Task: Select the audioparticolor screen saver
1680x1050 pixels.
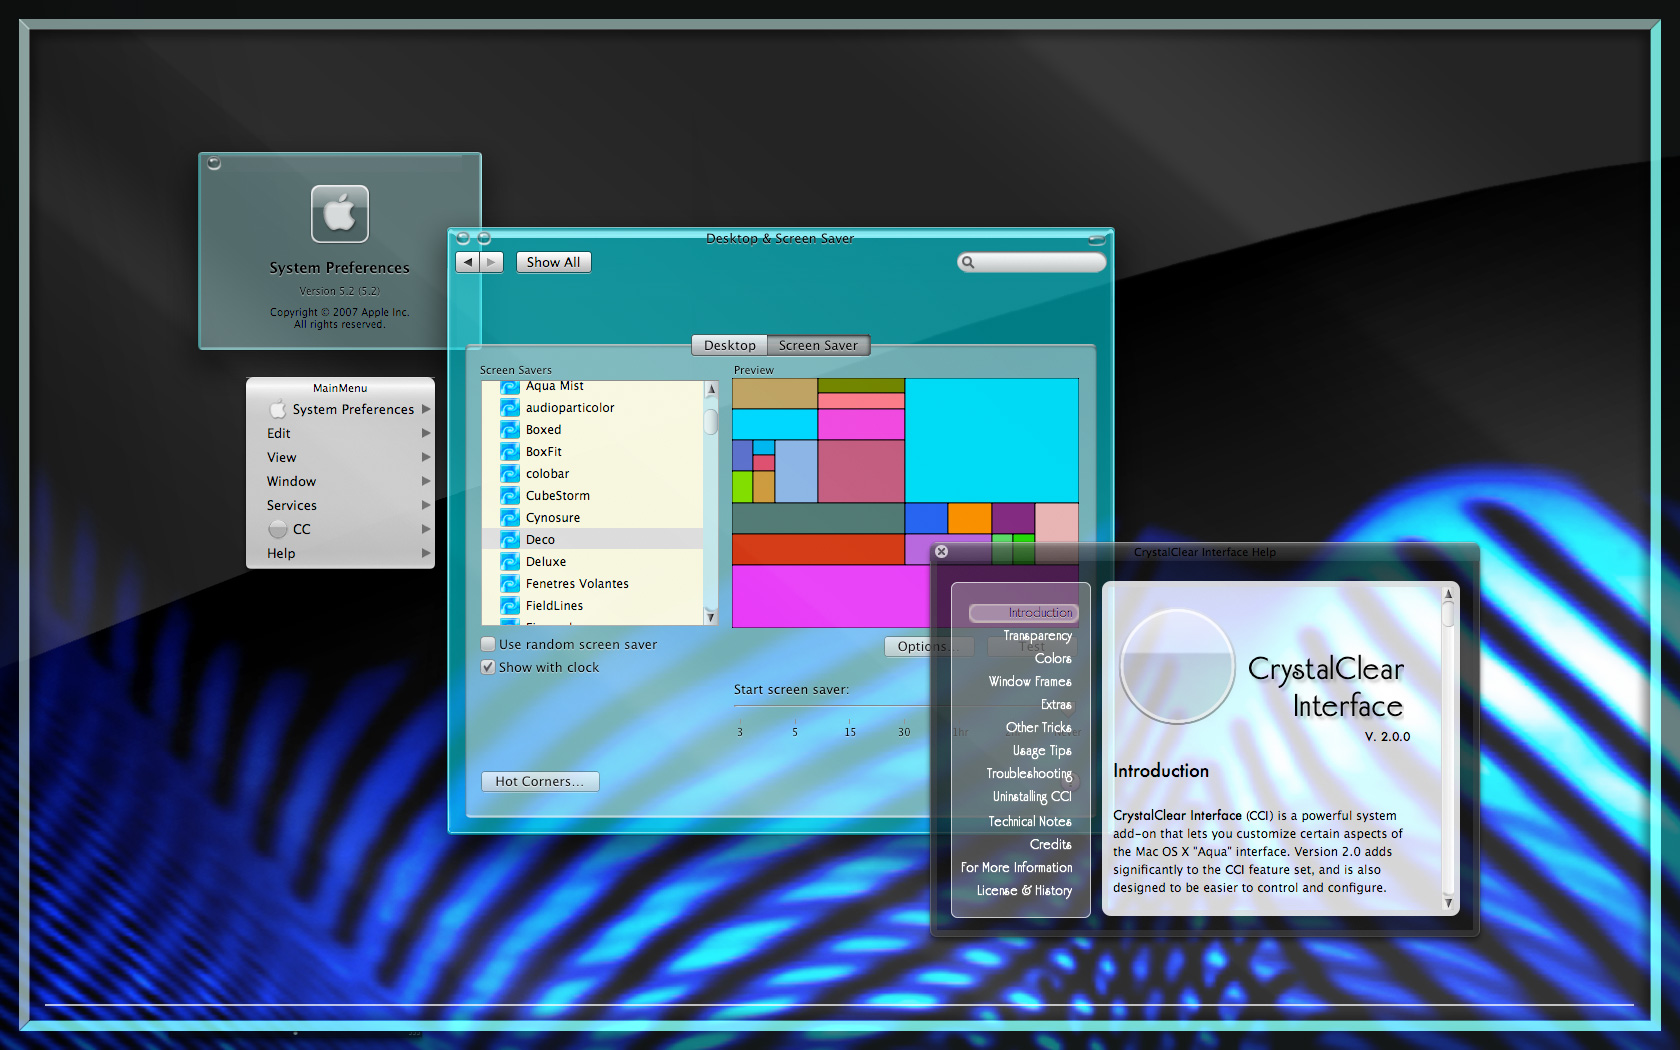Action: [593, 408]
